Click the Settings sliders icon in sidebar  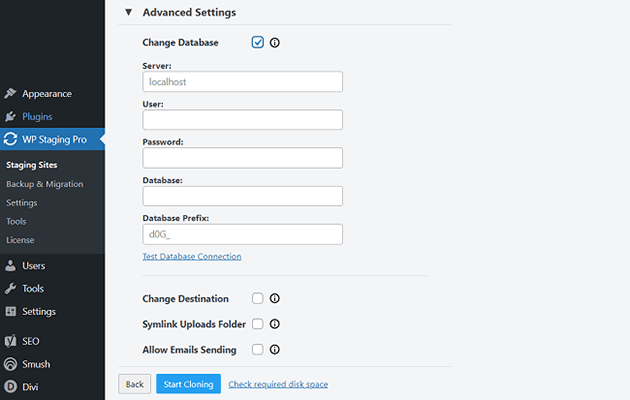(10, 311)
